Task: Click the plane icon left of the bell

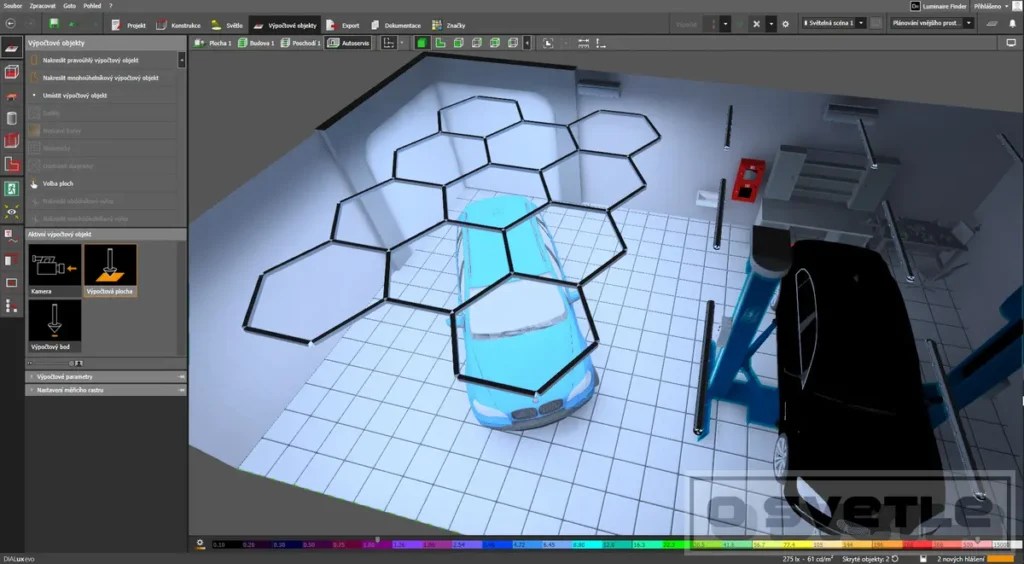Action: click(991, 24)
